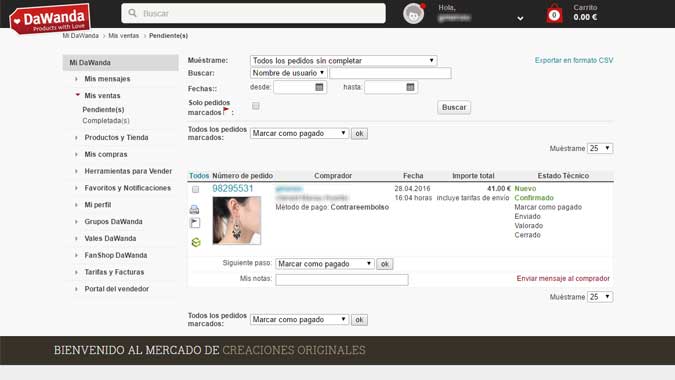
Task: Toggle 'Solo pedidos marcados' checkbox
Action: (256, 106)
